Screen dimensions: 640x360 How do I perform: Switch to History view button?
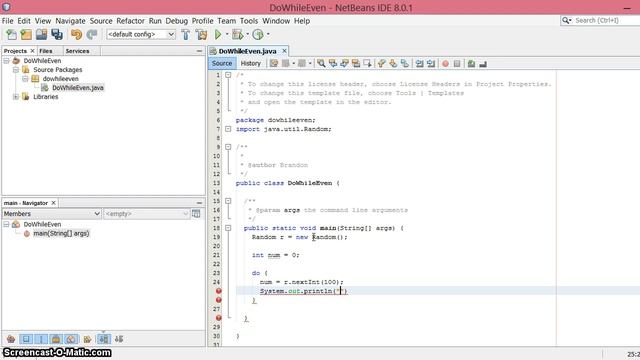tap(250, 64)
